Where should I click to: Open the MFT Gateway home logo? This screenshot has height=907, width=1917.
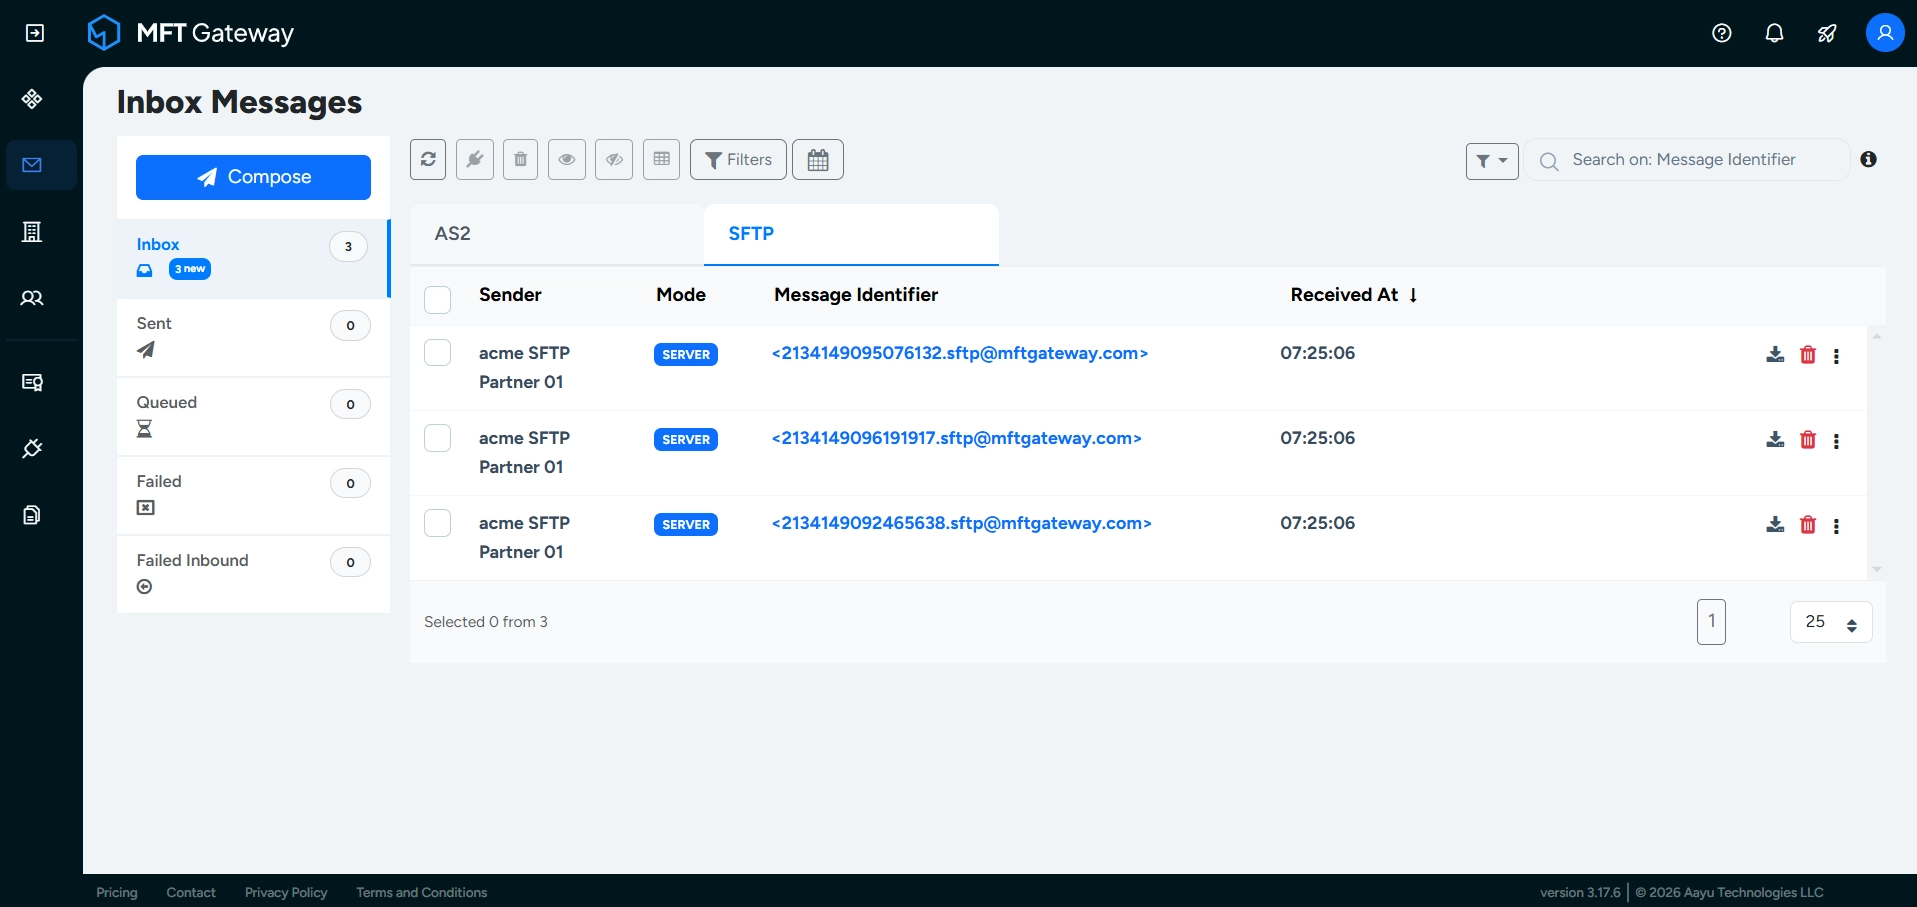(190, 33)
